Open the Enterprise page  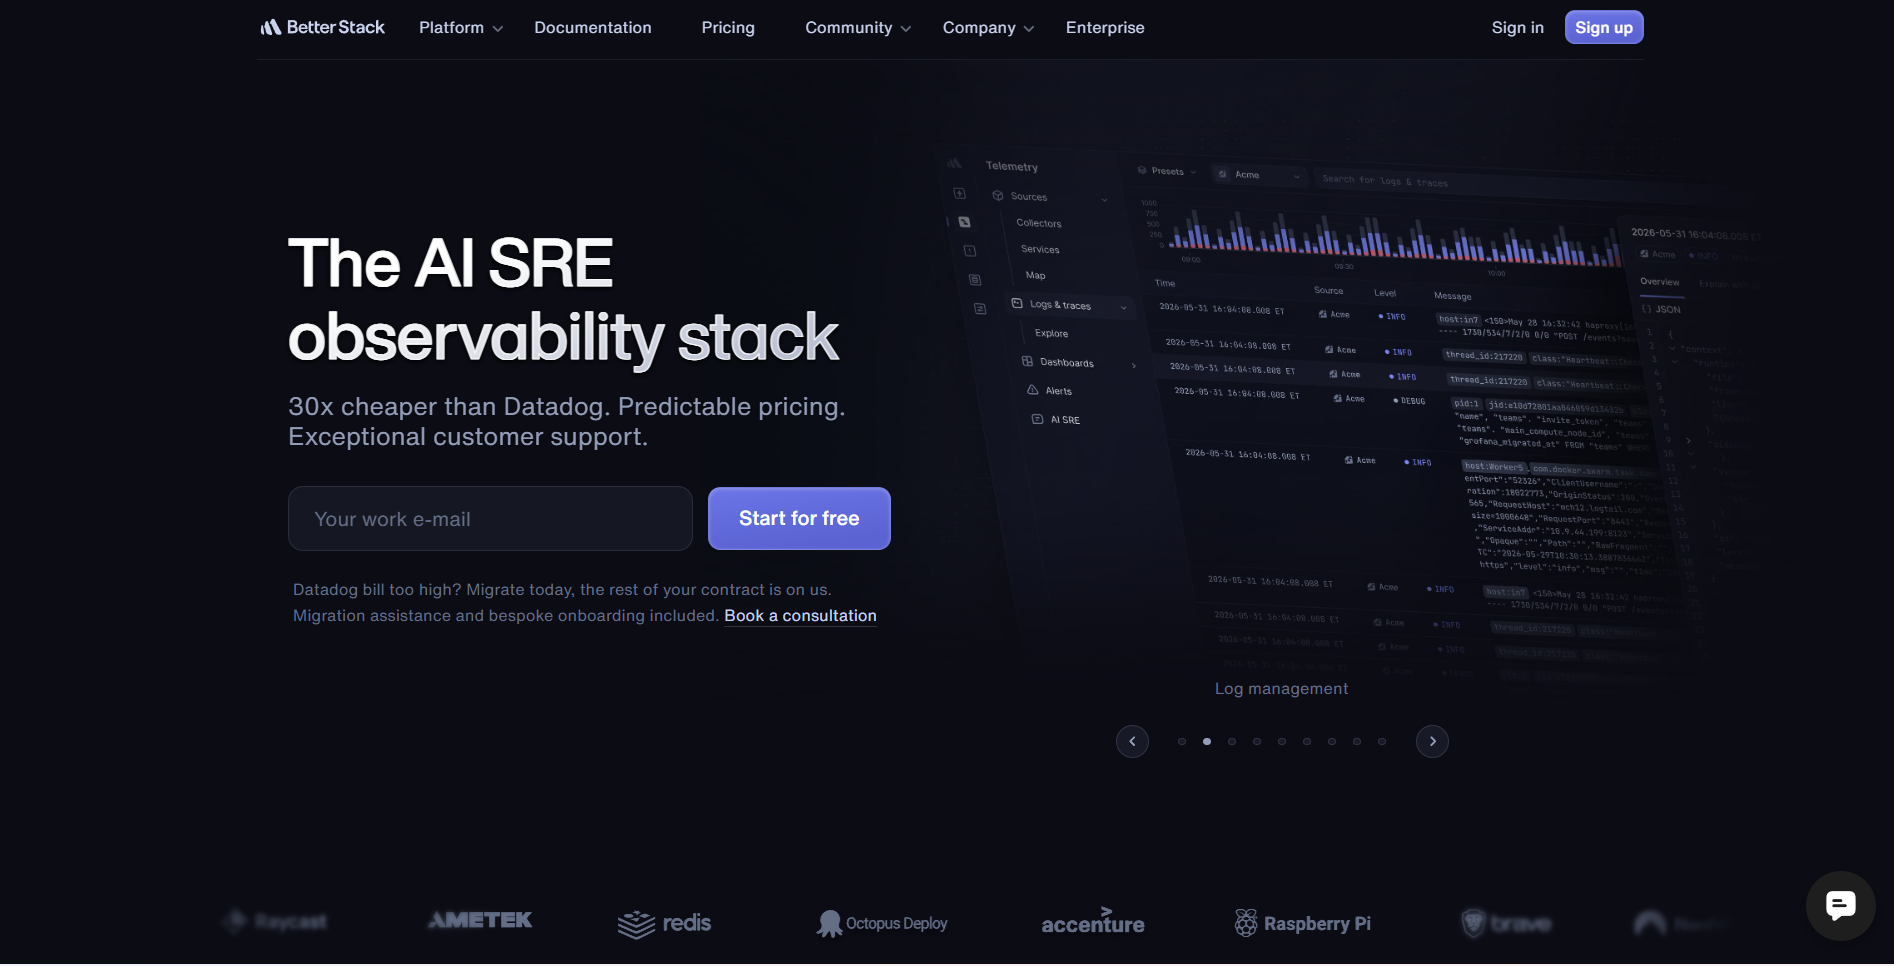1105,28
